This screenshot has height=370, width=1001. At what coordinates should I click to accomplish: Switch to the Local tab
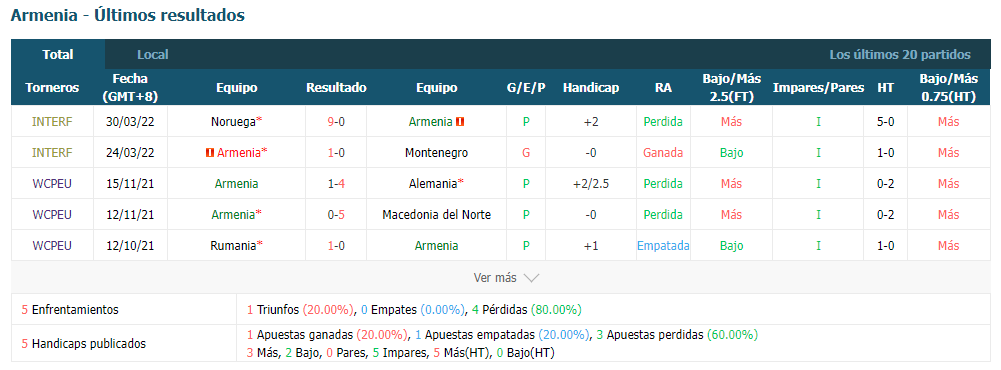[x=153, y=55]
